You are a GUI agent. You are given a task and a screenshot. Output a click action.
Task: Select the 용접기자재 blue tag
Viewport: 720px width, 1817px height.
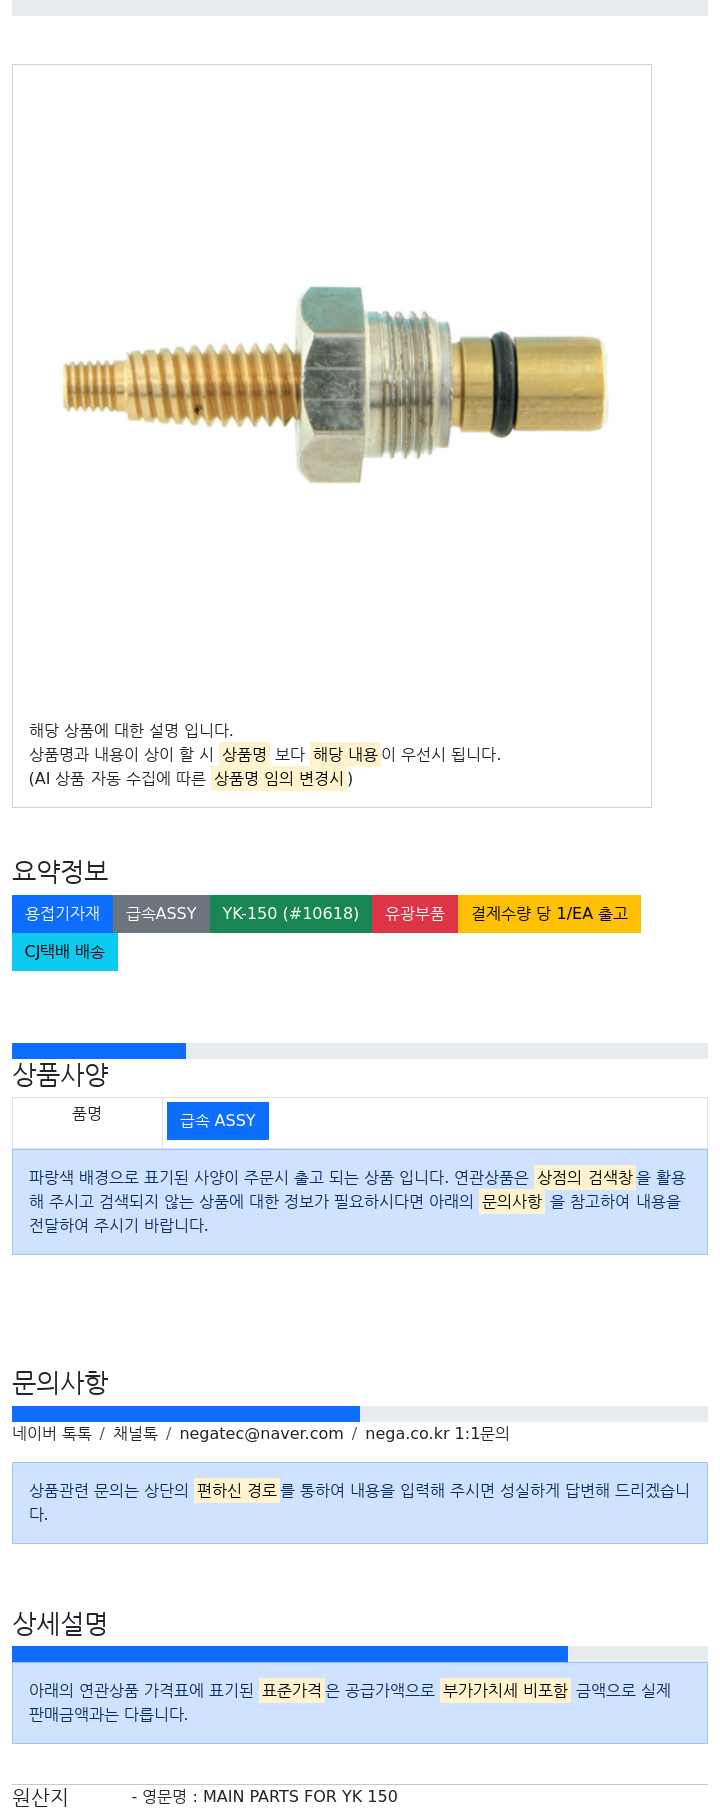62,914
